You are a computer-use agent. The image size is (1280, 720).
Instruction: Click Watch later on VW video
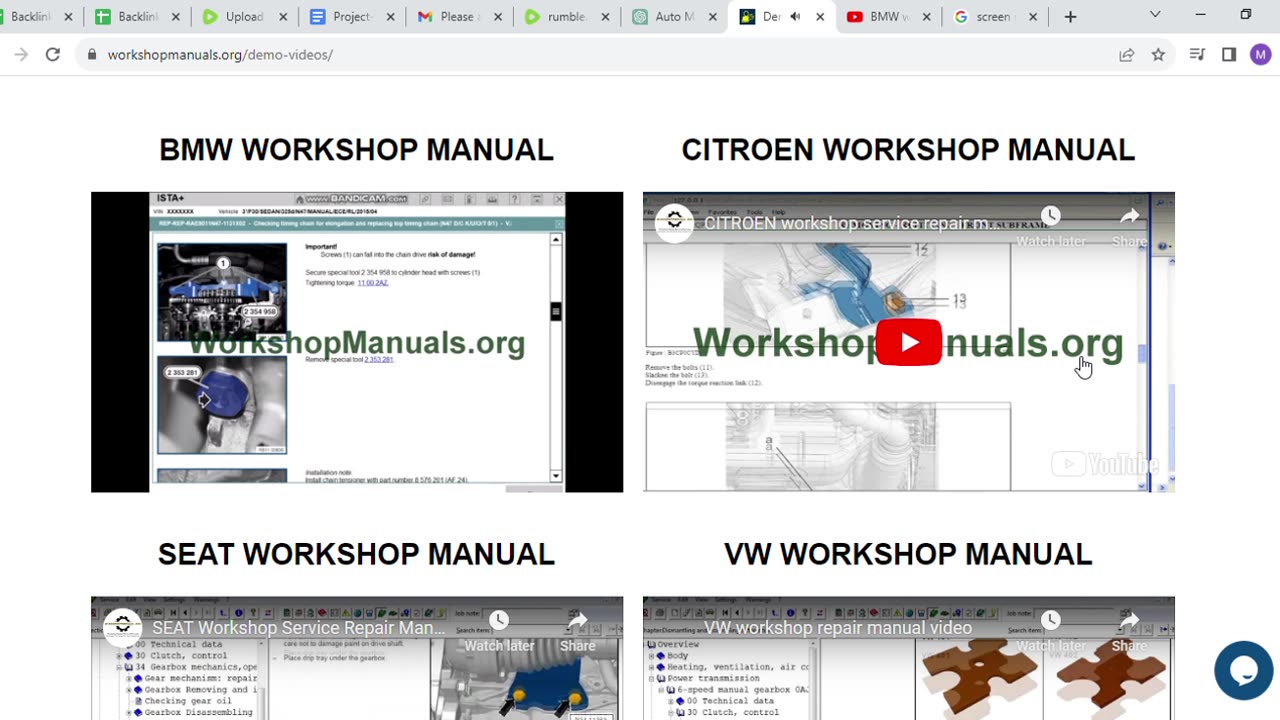tap(1050, 632)
